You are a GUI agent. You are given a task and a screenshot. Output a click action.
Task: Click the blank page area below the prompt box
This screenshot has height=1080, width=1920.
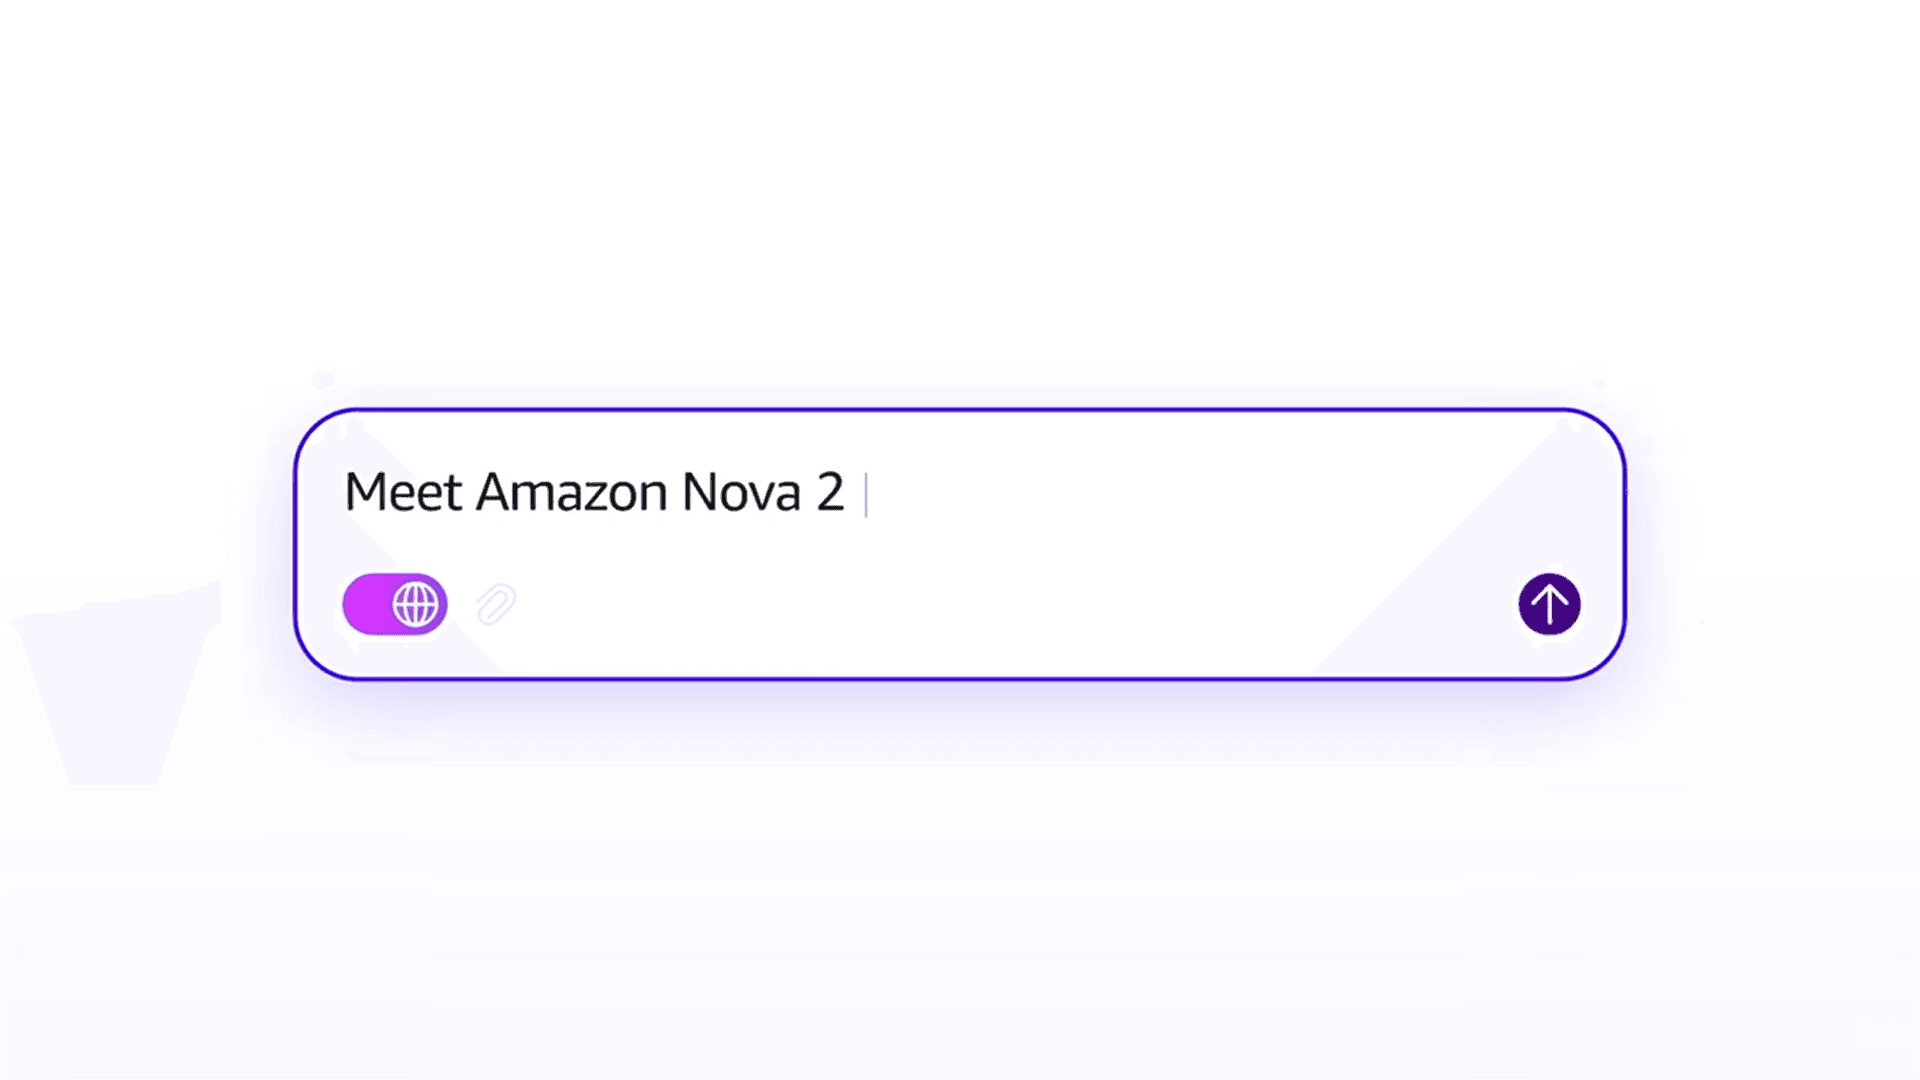click(x=960, y=880)
